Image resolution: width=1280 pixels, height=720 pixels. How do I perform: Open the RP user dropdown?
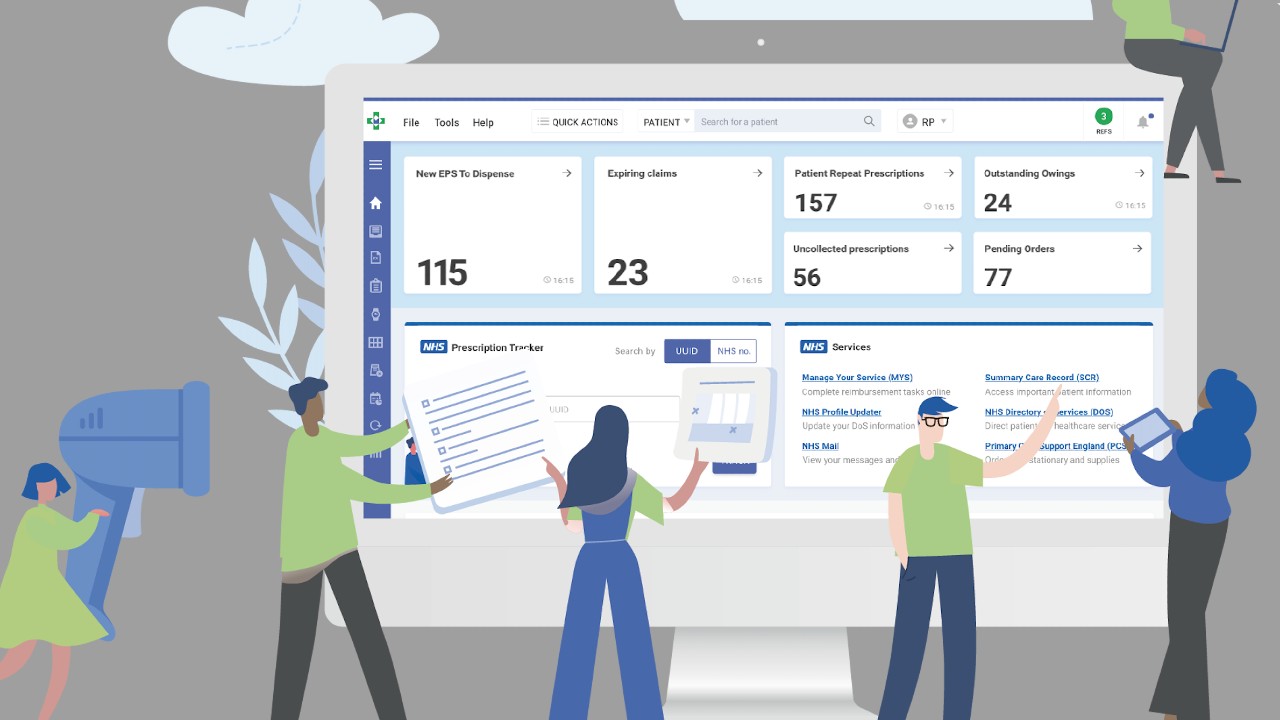point(925,122)
